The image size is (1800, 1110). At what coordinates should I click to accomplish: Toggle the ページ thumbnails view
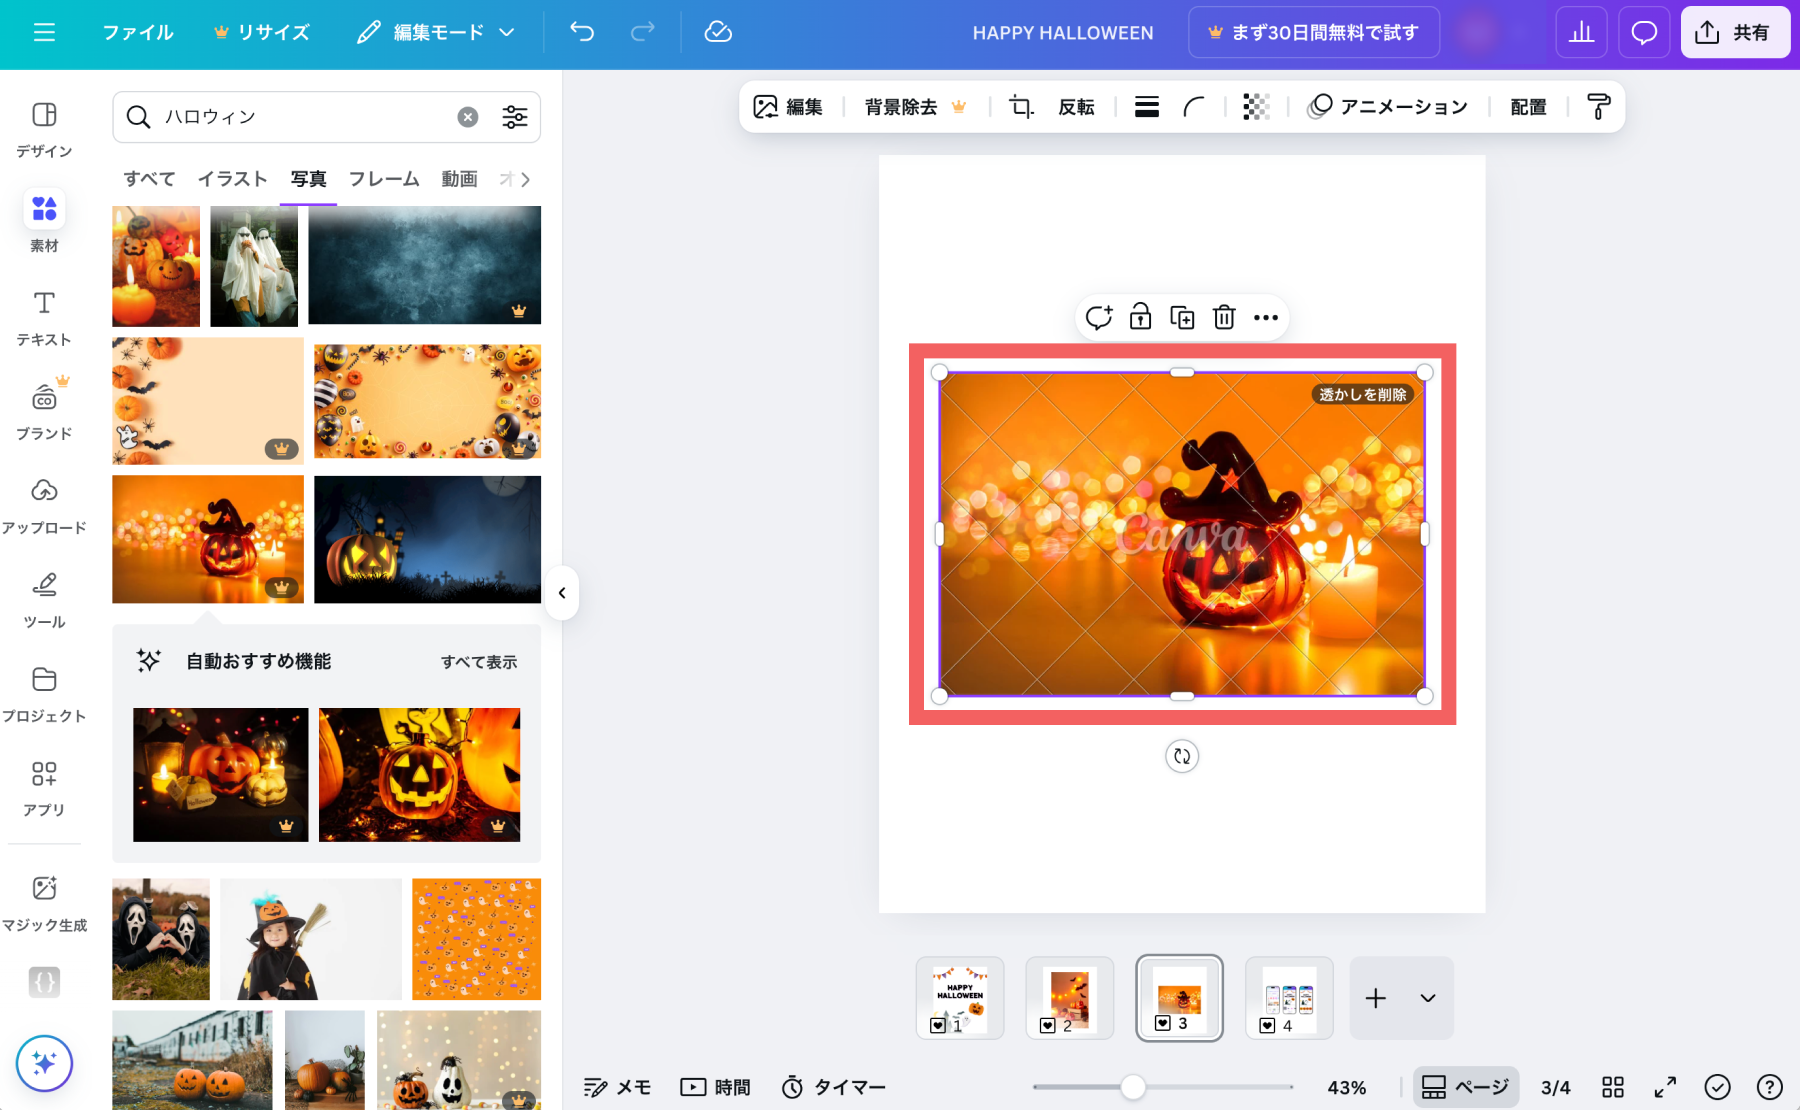1465,1087
